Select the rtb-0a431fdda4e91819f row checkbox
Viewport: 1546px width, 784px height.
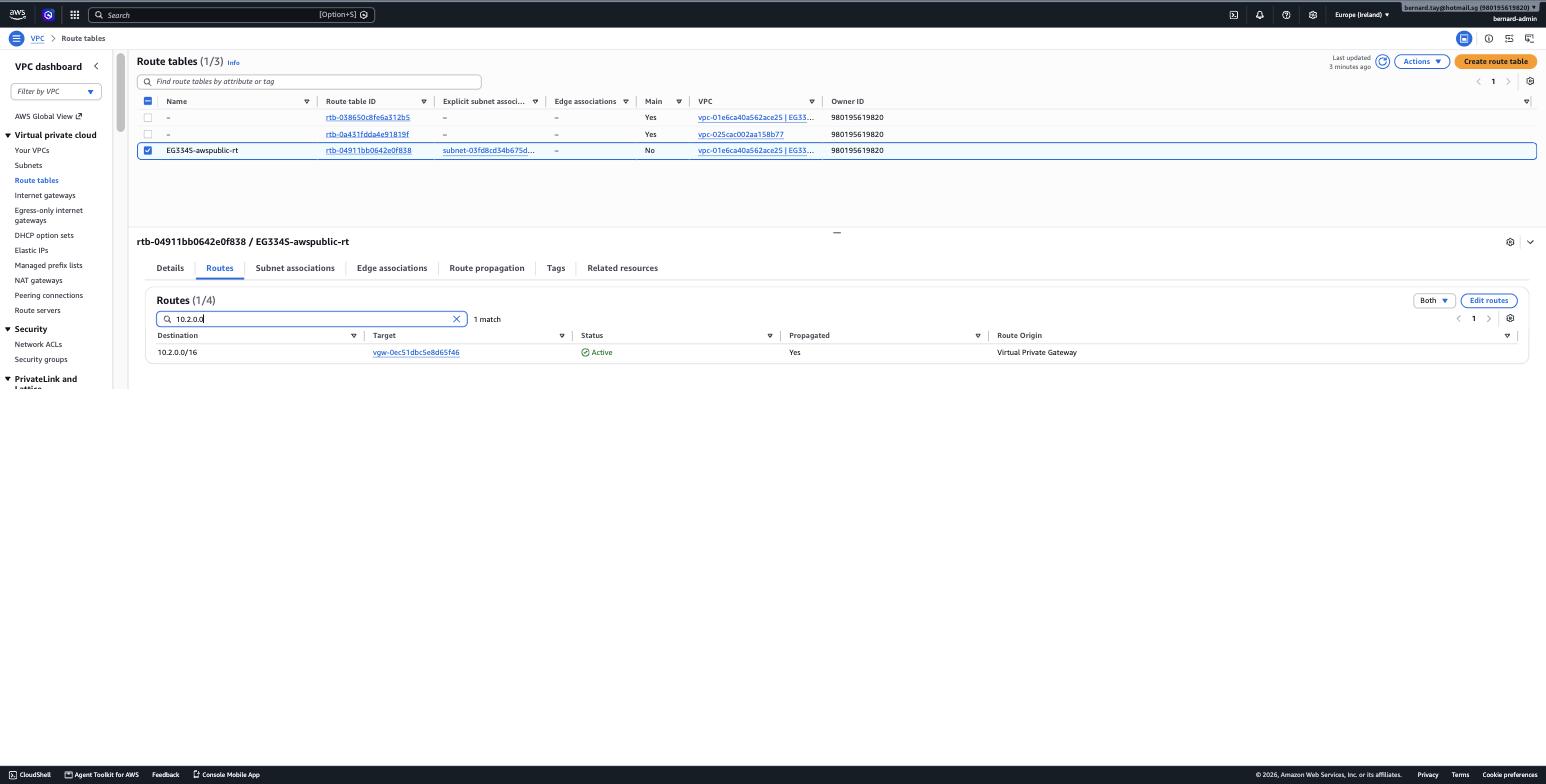[148, 134]
